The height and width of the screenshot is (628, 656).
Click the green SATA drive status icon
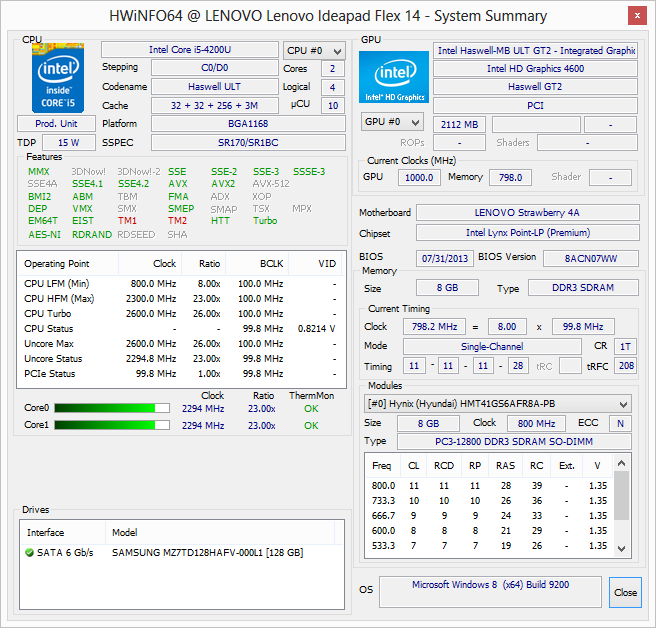pos(29,553)
